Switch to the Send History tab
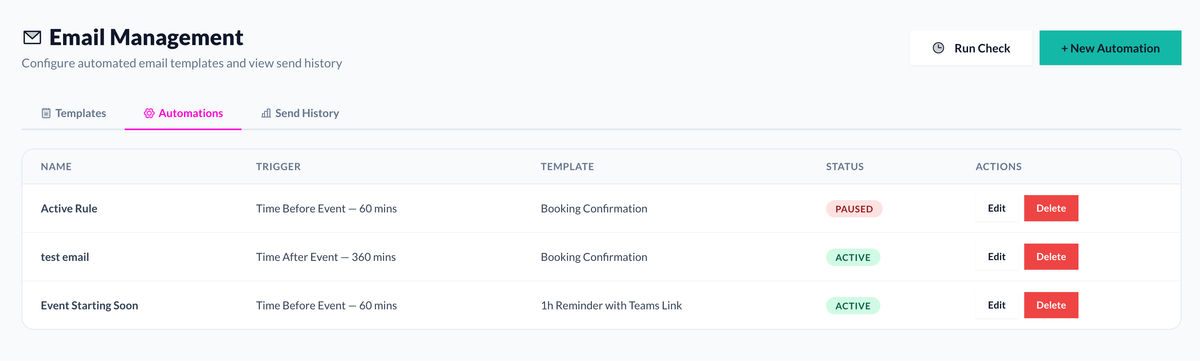The image size is (1200, 361). point(300,113)
